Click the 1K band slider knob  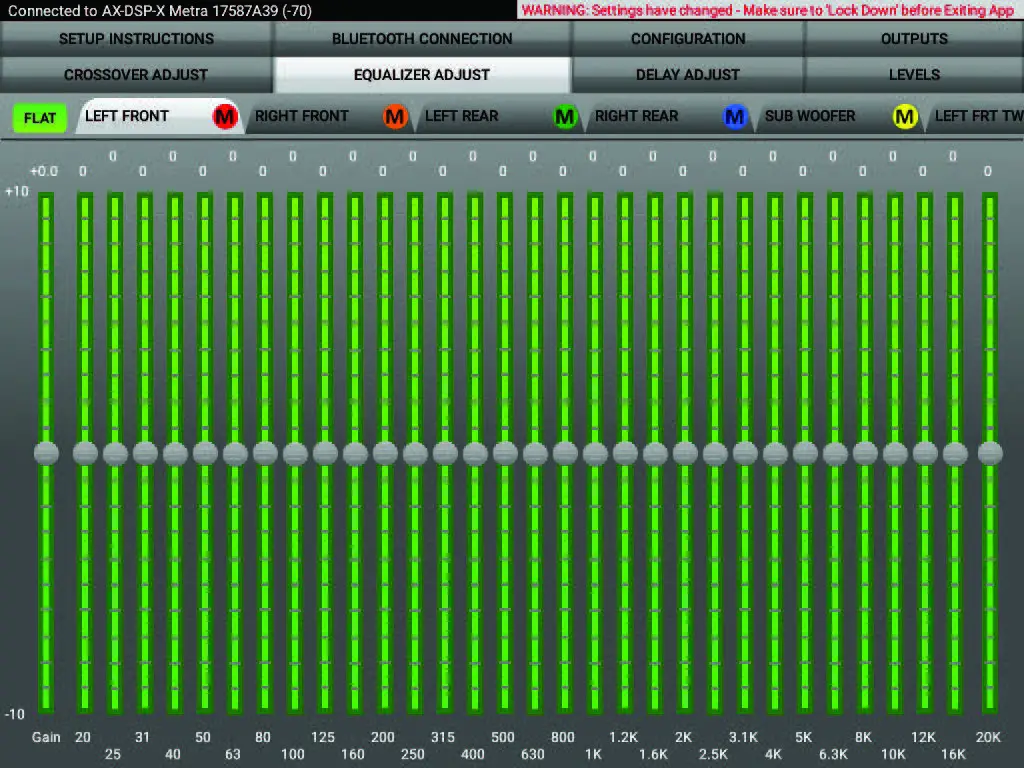596,453
